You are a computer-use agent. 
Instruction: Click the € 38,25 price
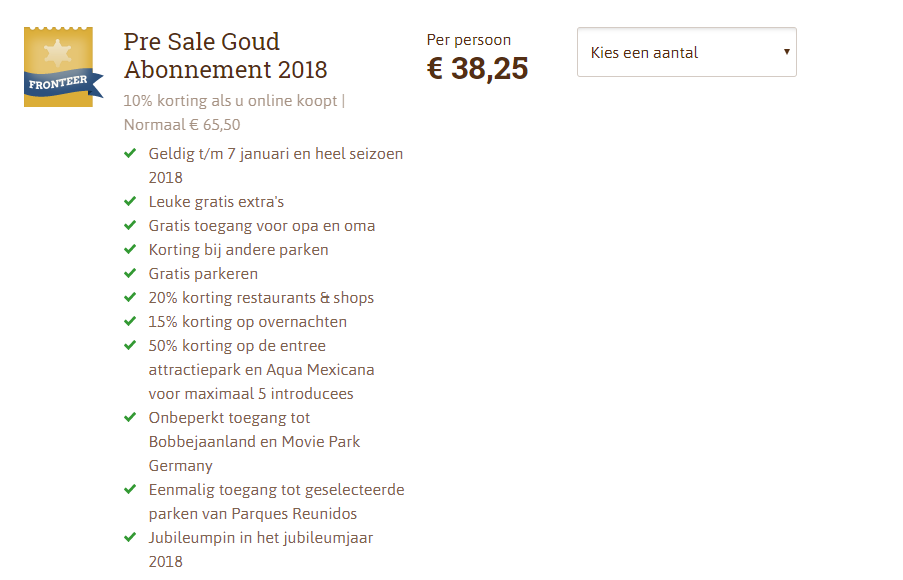click(x=477, y=68)
